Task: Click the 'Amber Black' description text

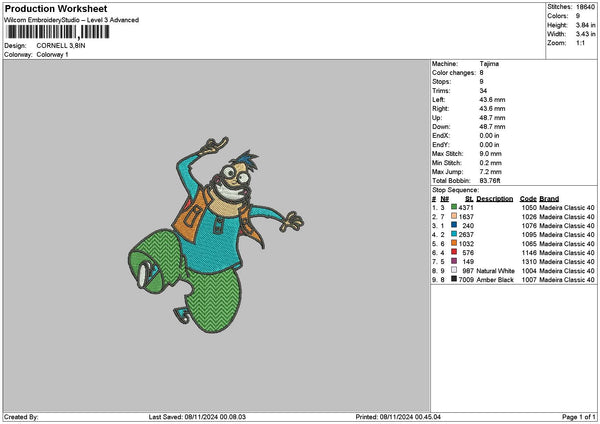Action: pyautogui.click(x=495, y=280)
